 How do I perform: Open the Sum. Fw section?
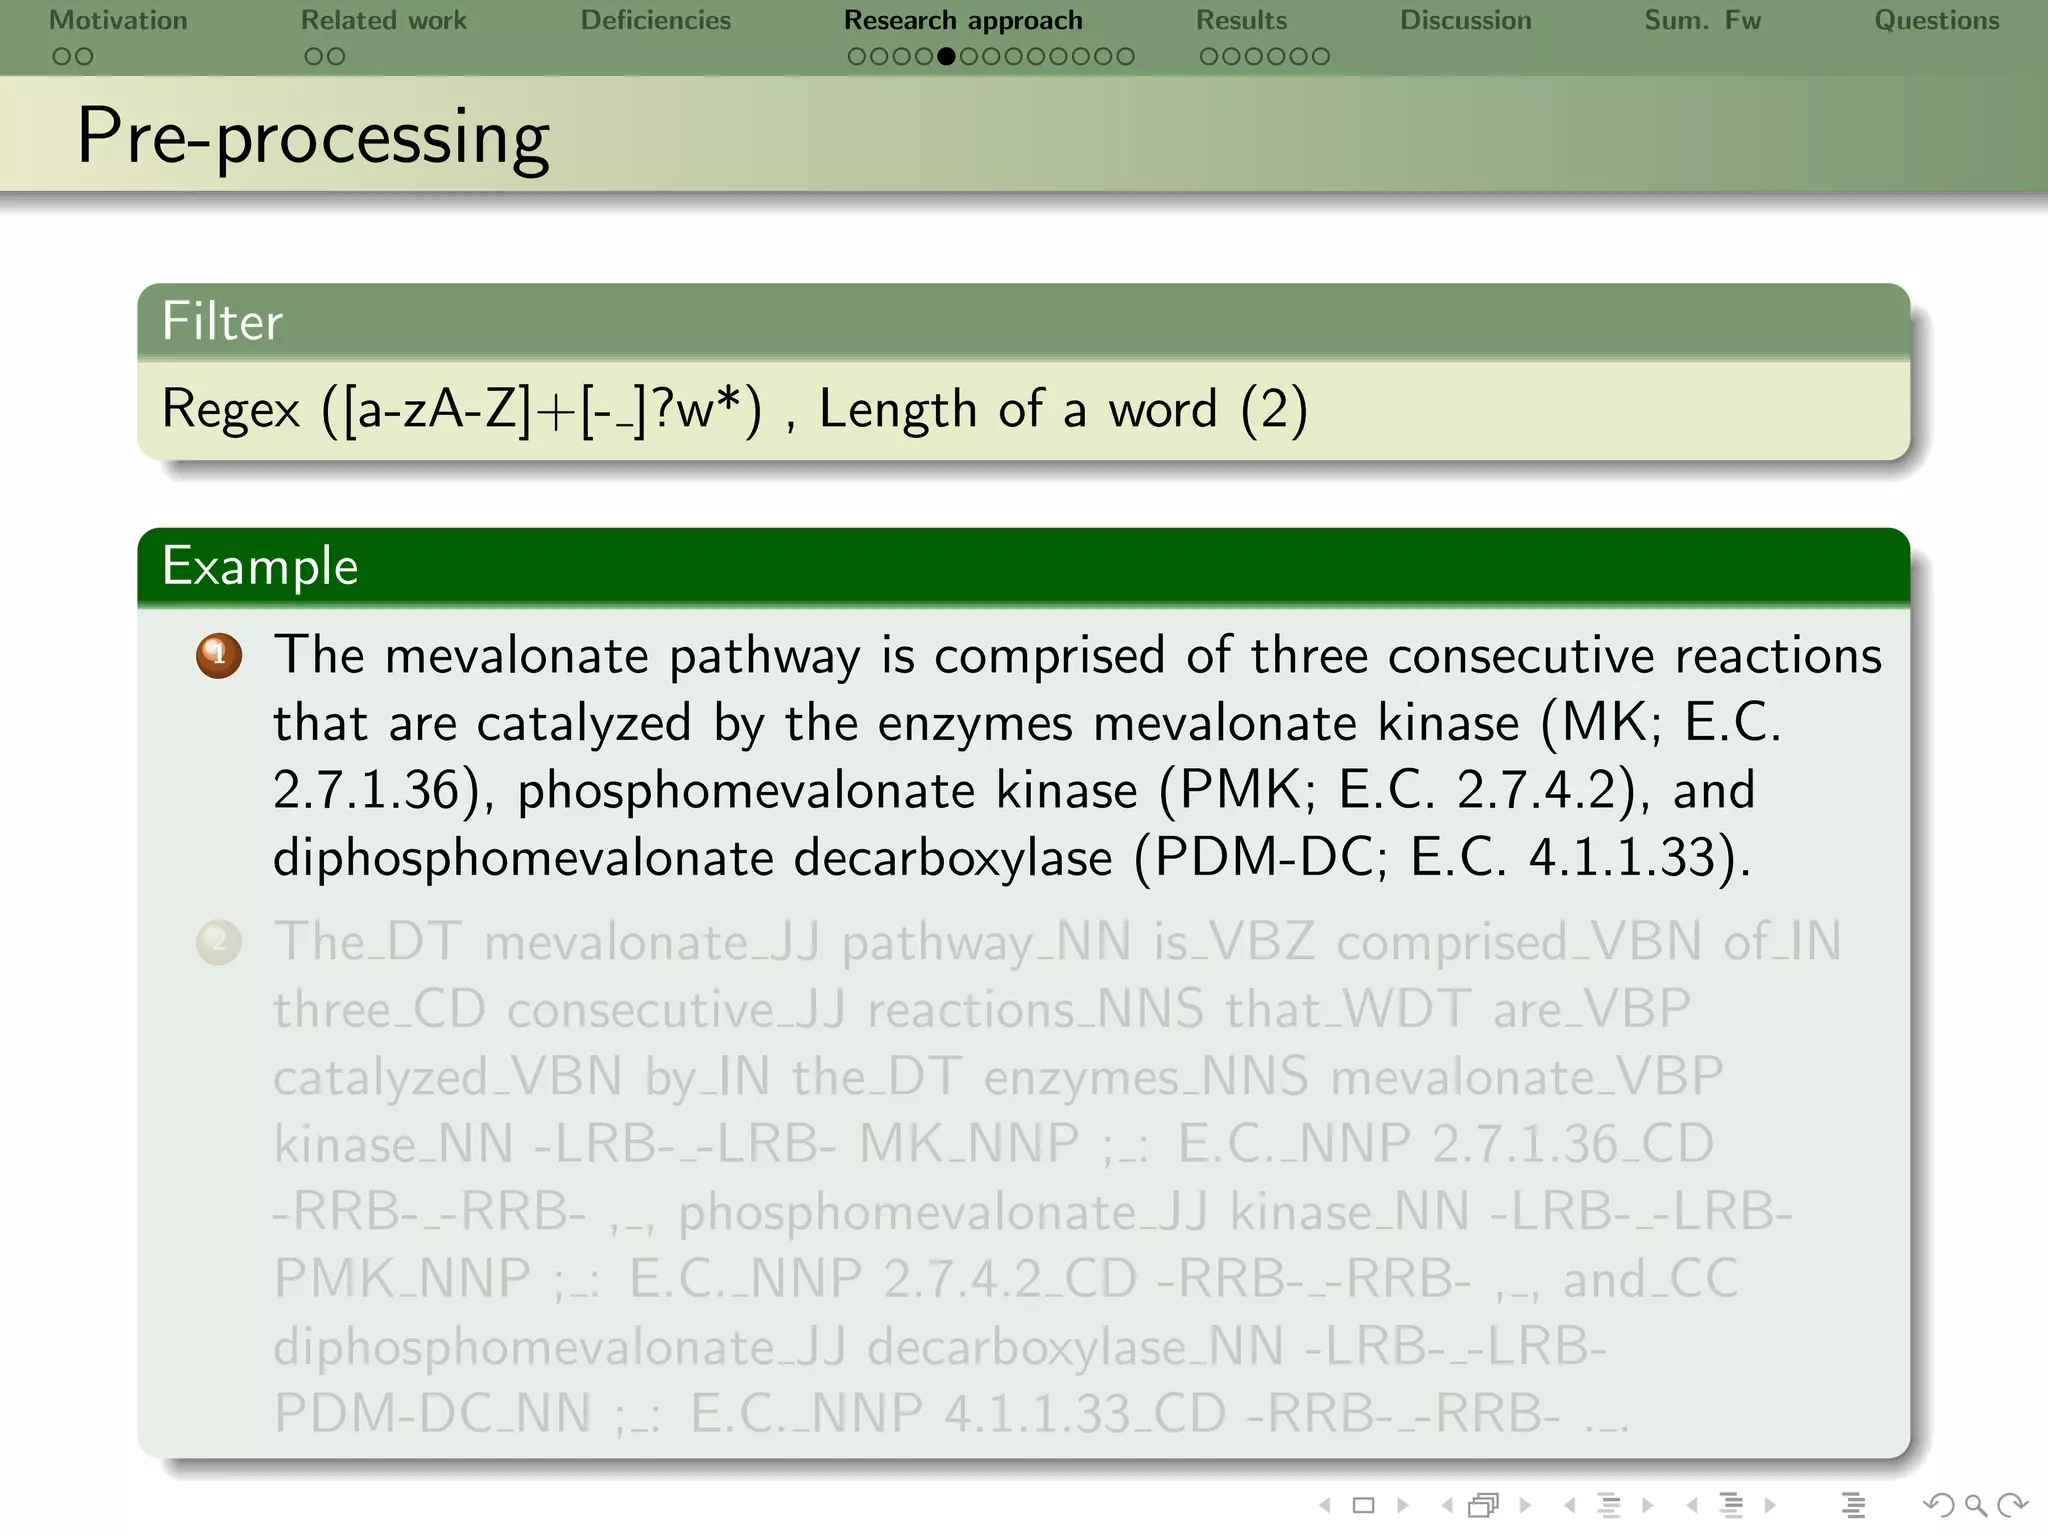(x=1703, y=20)
